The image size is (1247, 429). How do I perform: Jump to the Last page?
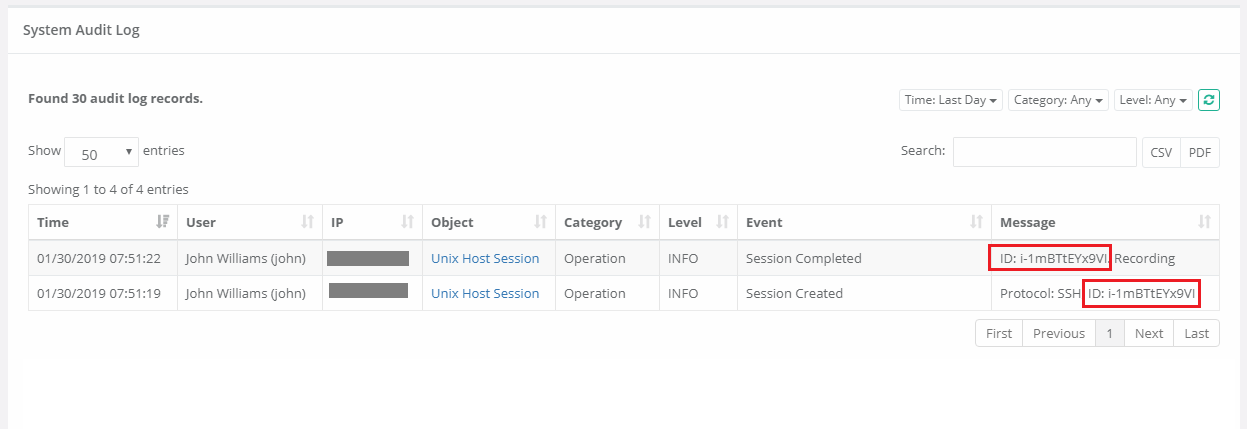1196,334
